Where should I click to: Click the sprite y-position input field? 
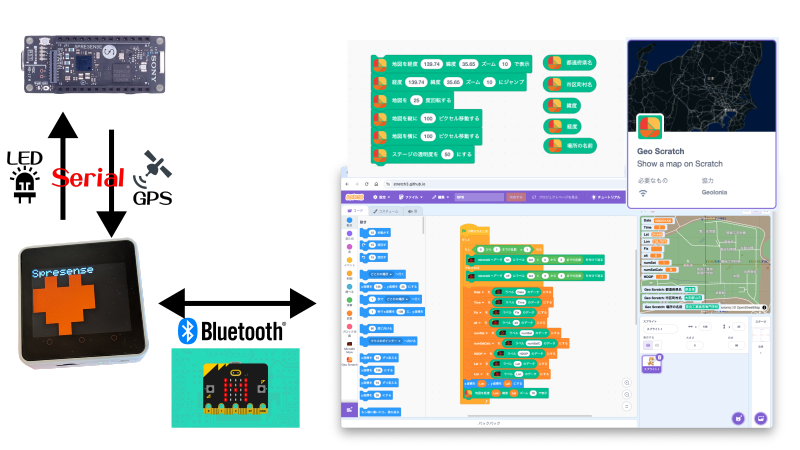[x=737, y=327]
